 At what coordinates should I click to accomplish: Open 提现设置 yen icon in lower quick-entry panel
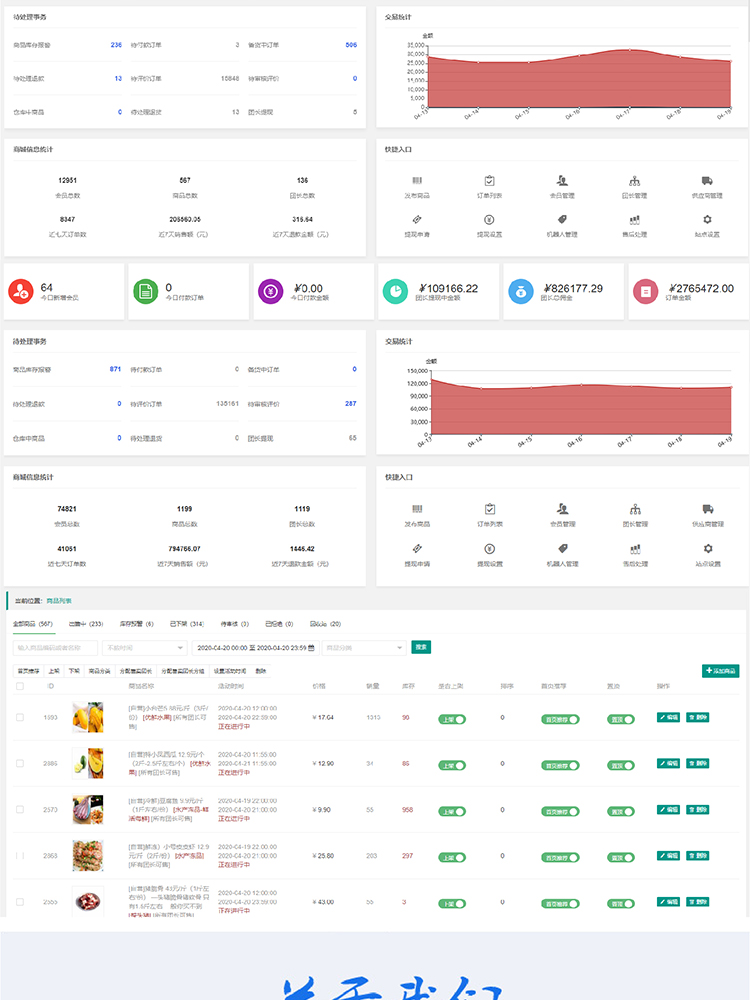[x=490, y=548]
